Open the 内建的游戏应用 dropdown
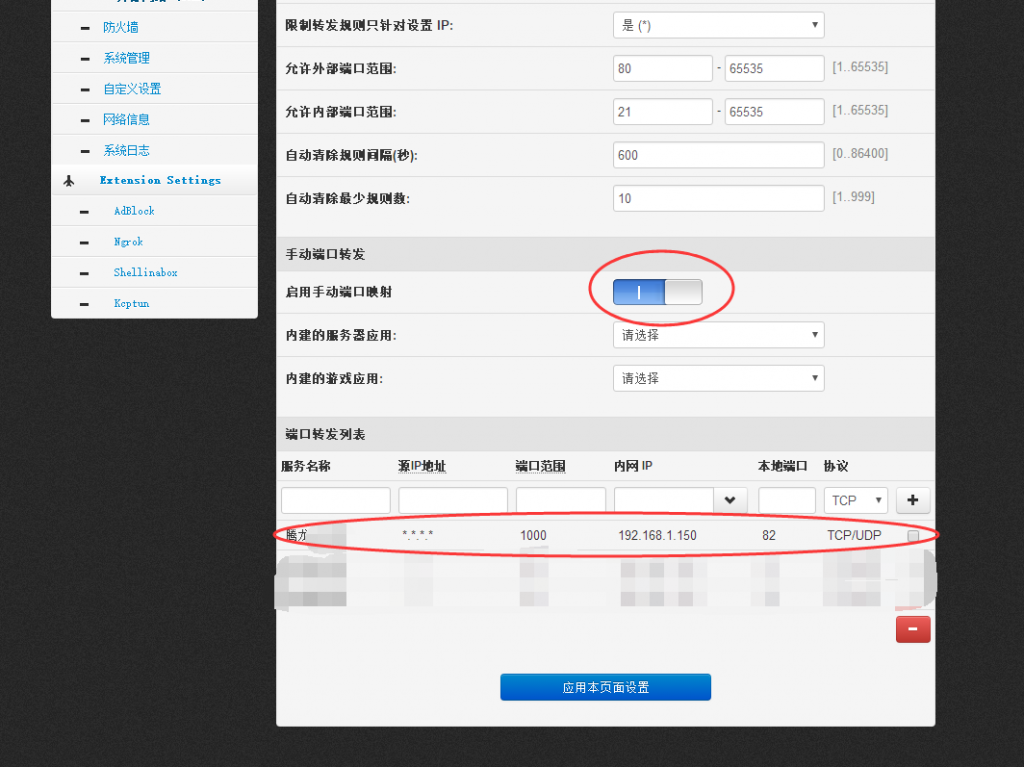1024x767 pixels. [718, 378]
